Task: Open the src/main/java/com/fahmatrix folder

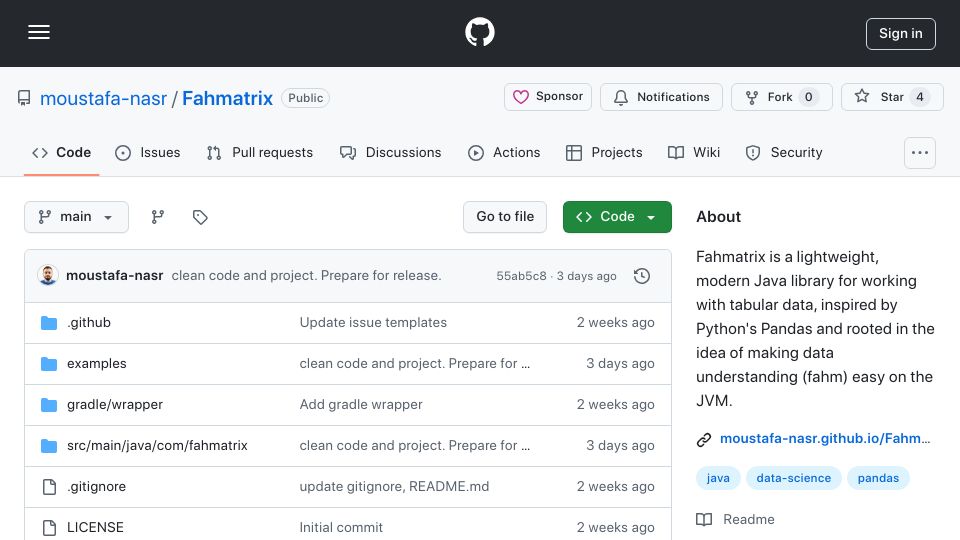Action: pos(157,446)
